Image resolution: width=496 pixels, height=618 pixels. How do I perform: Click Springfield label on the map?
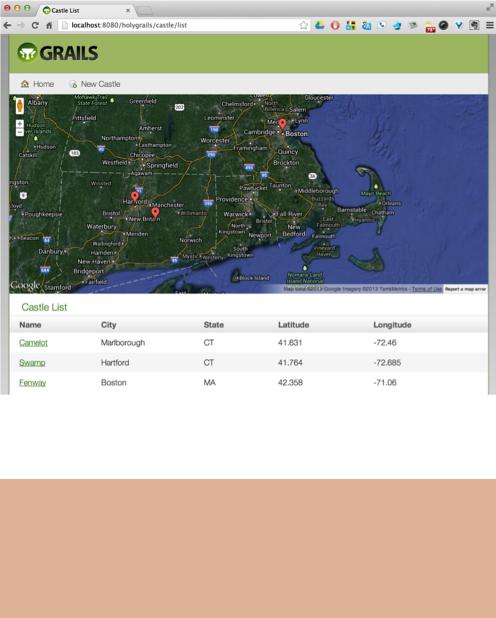(x=162, y=165)
